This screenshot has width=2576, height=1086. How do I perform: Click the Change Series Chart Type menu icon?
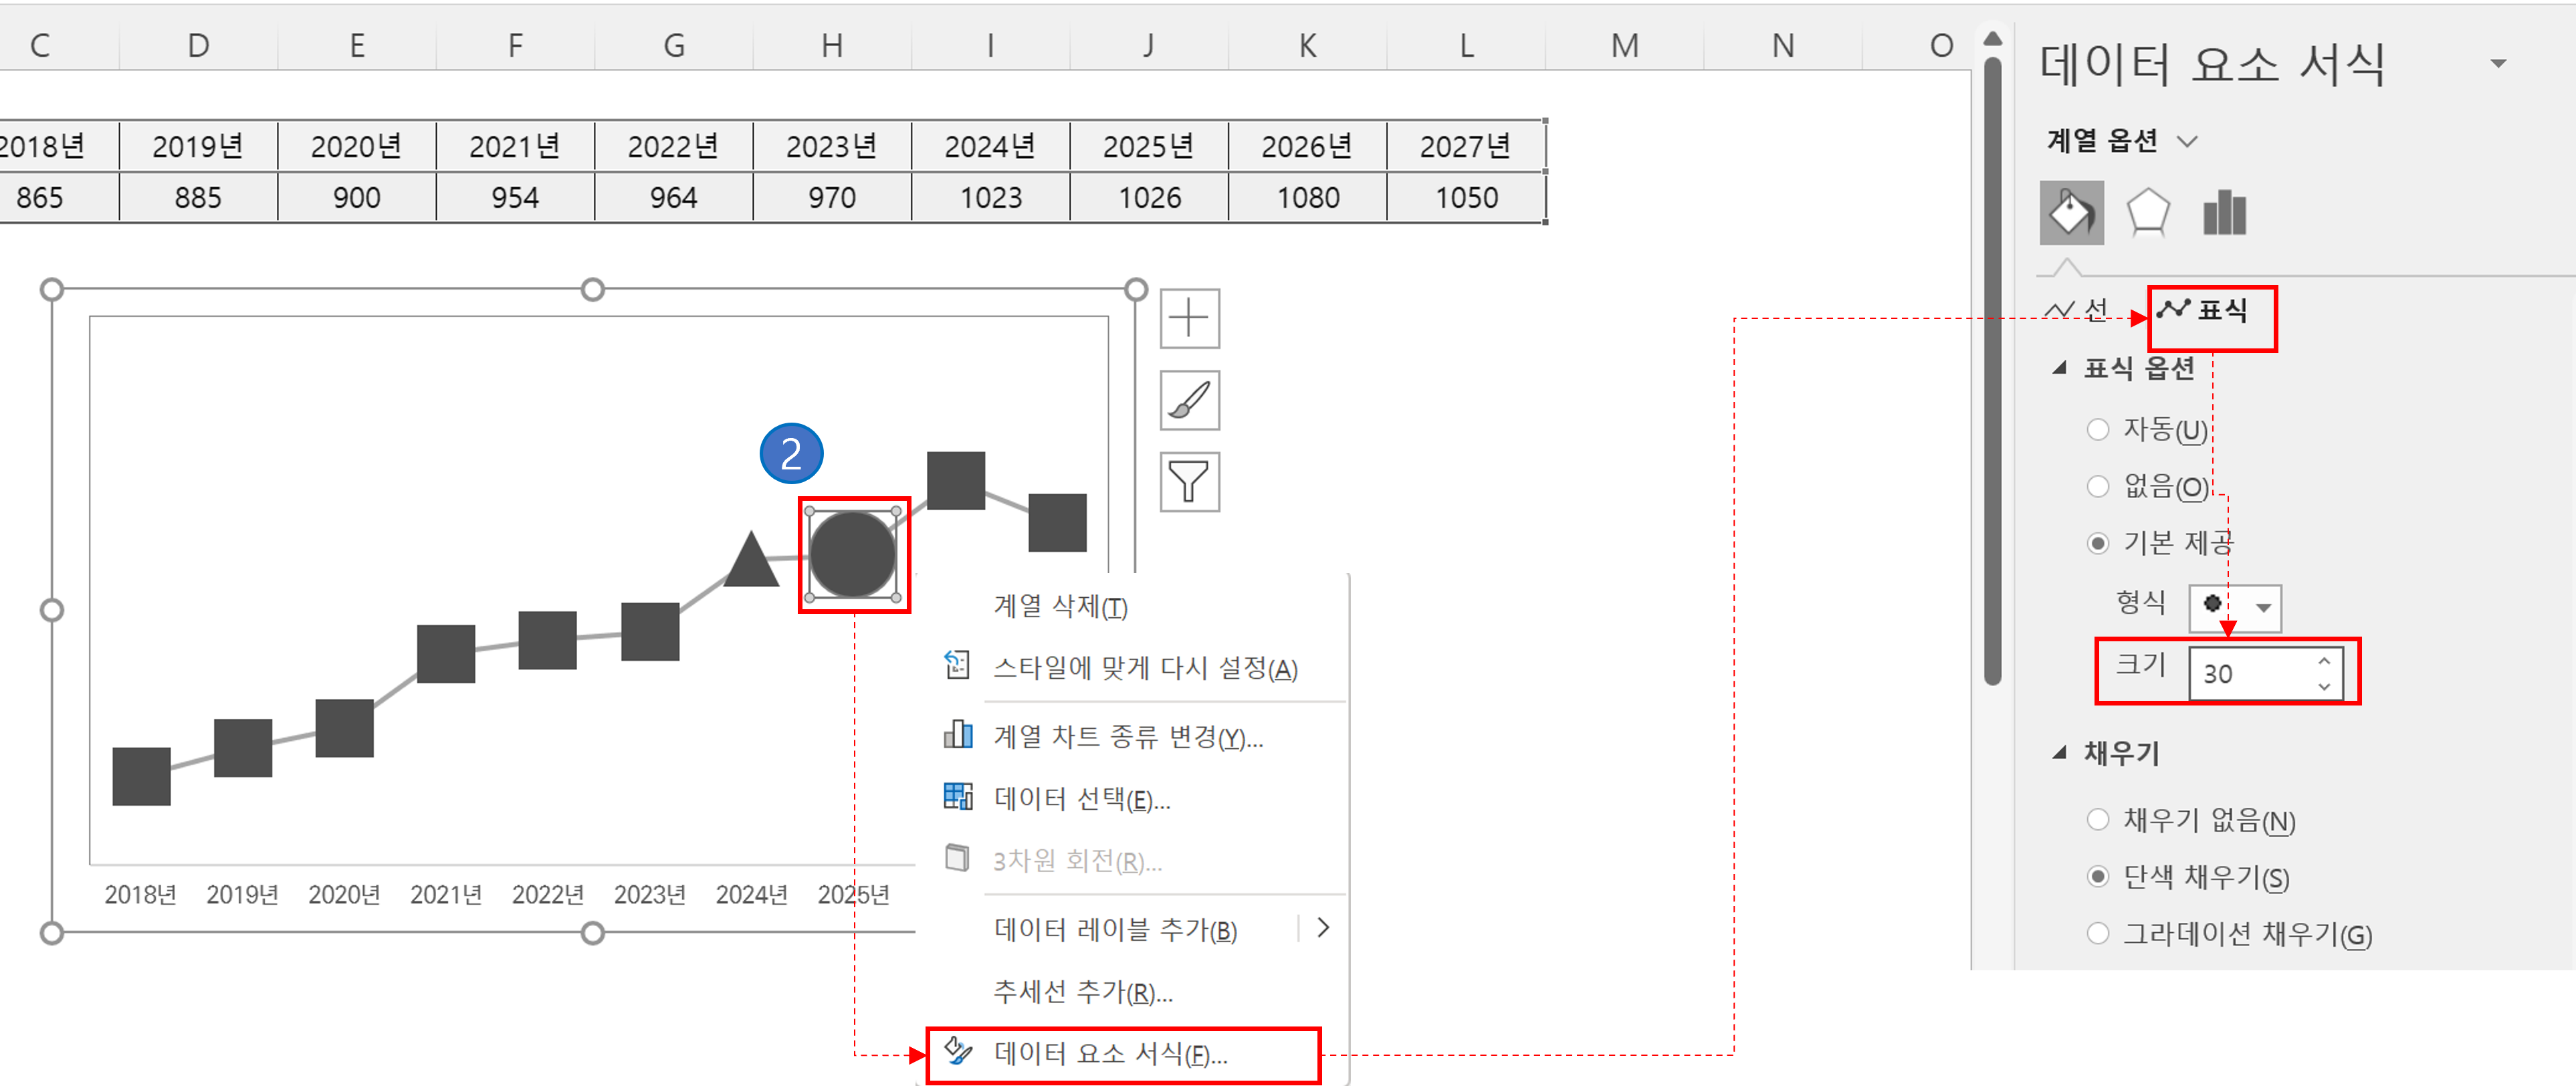point(957,735)
